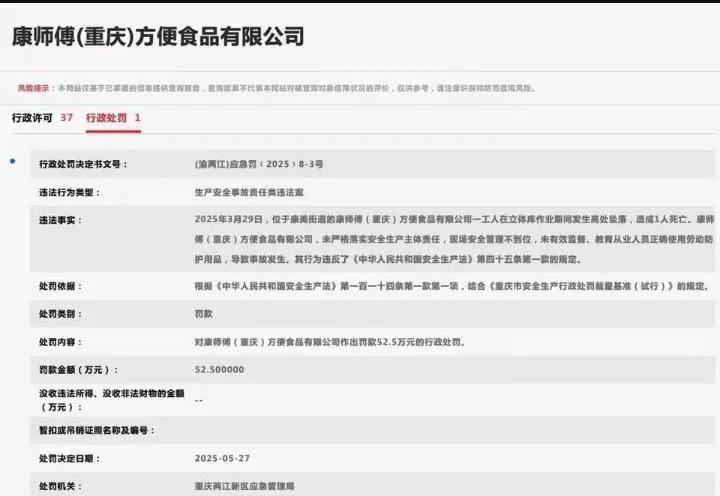This screenshot has height=496, width=720.
Task: Click the blue bullet marker beside the record
Action: [x=13, y=161]
